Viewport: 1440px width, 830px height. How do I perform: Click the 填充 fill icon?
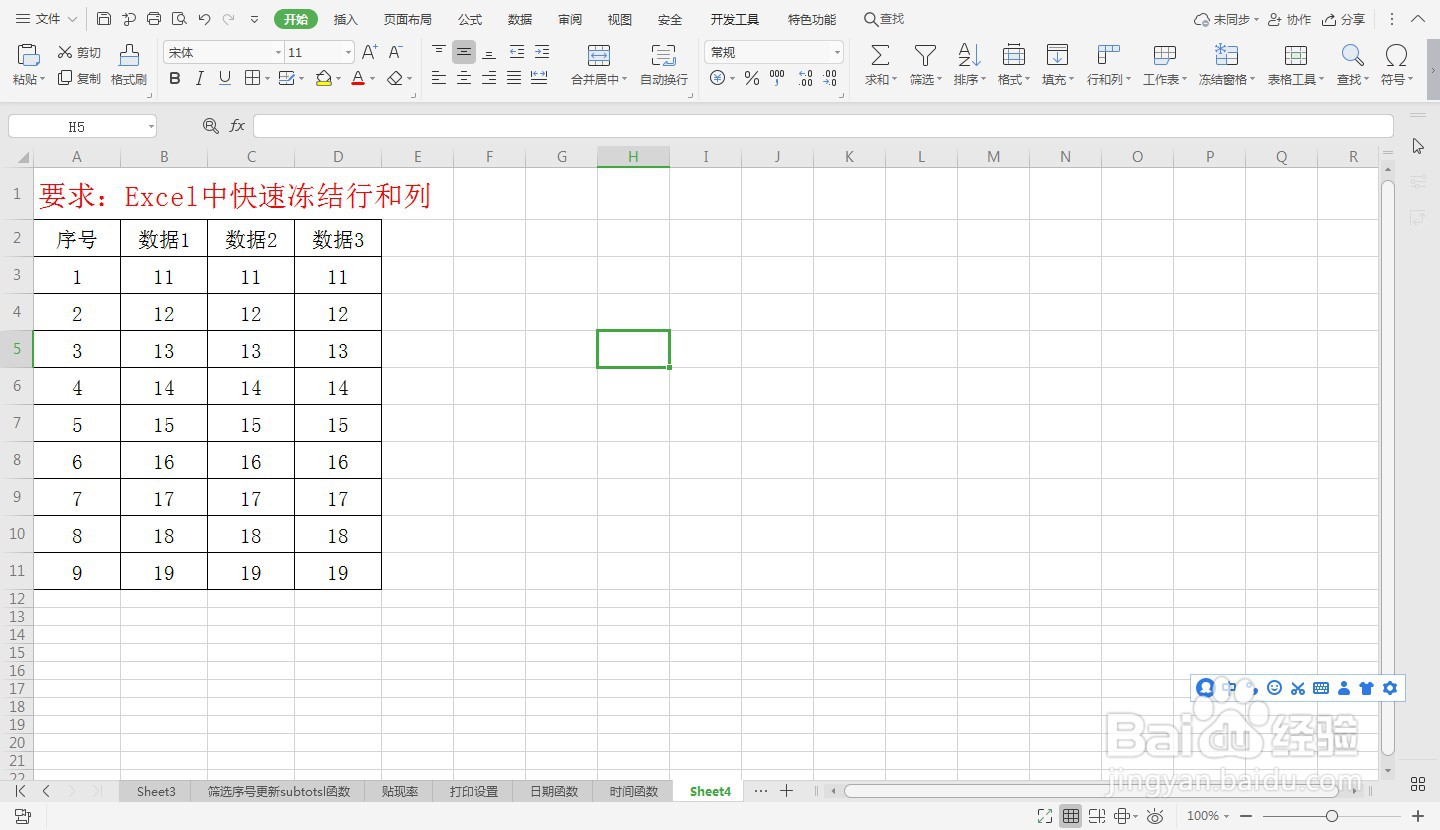1057,55
